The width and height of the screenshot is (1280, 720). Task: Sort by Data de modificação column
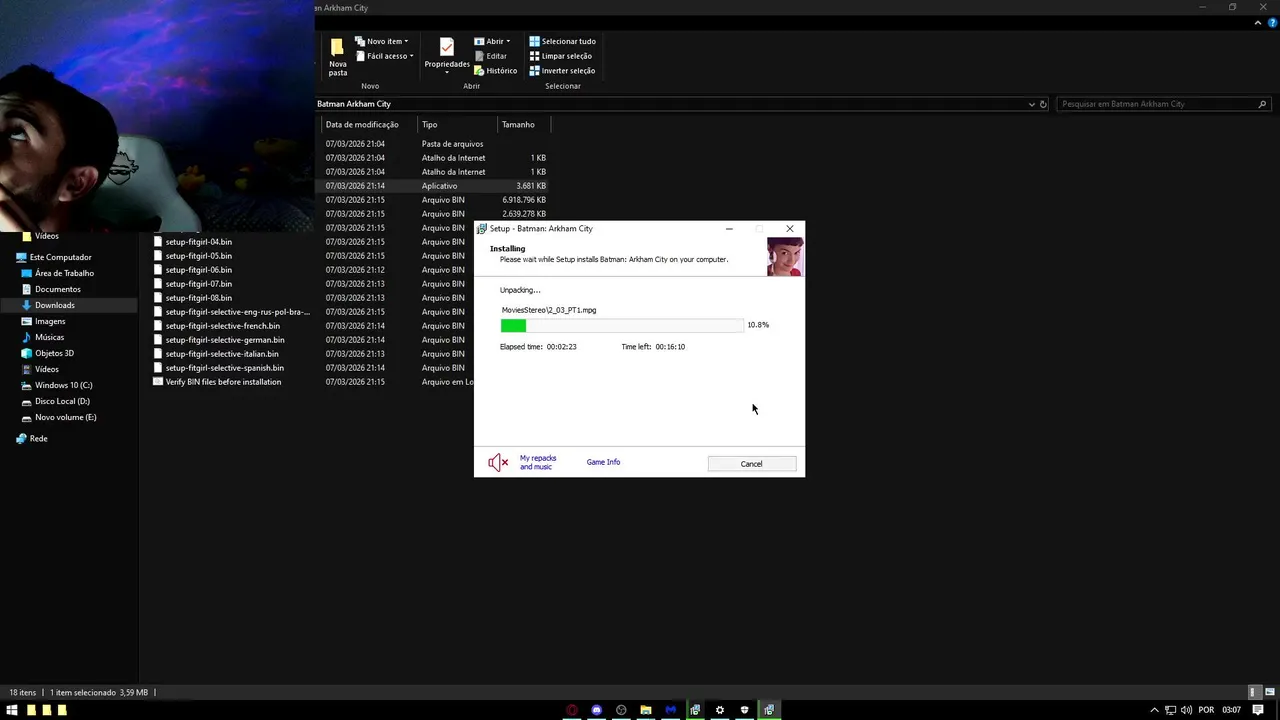(369, 125)
